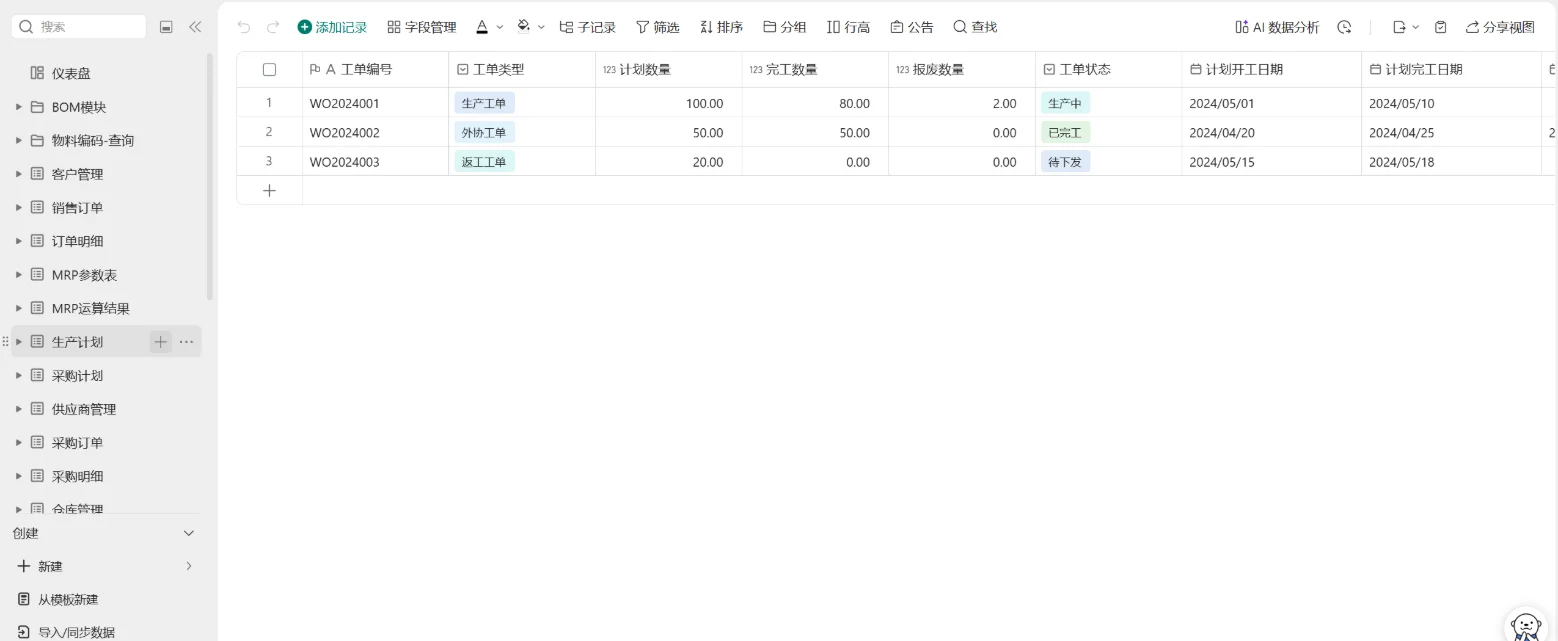Screen dimensions: 1558x641
Task: Click the 外协工单 tag
Action: point(484,132)
